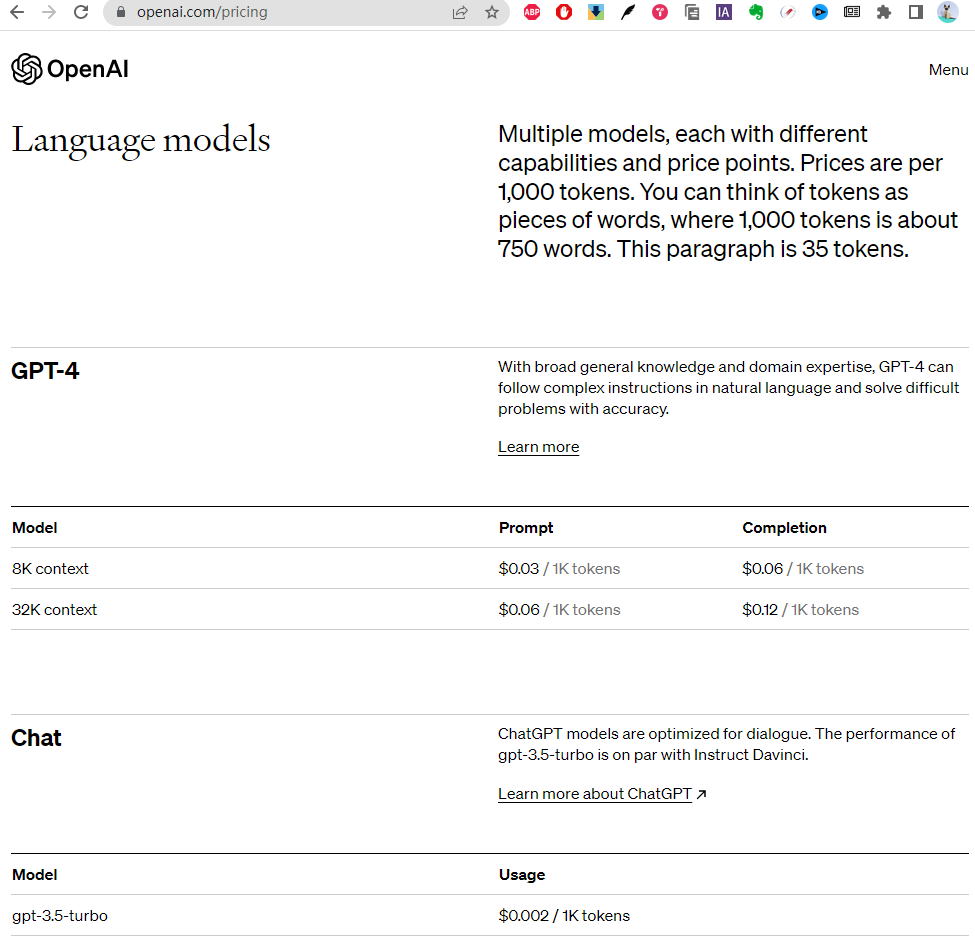Click the 'Completion' column header
The width and height of the screenshot is (975, 943).
pos(785,528)
